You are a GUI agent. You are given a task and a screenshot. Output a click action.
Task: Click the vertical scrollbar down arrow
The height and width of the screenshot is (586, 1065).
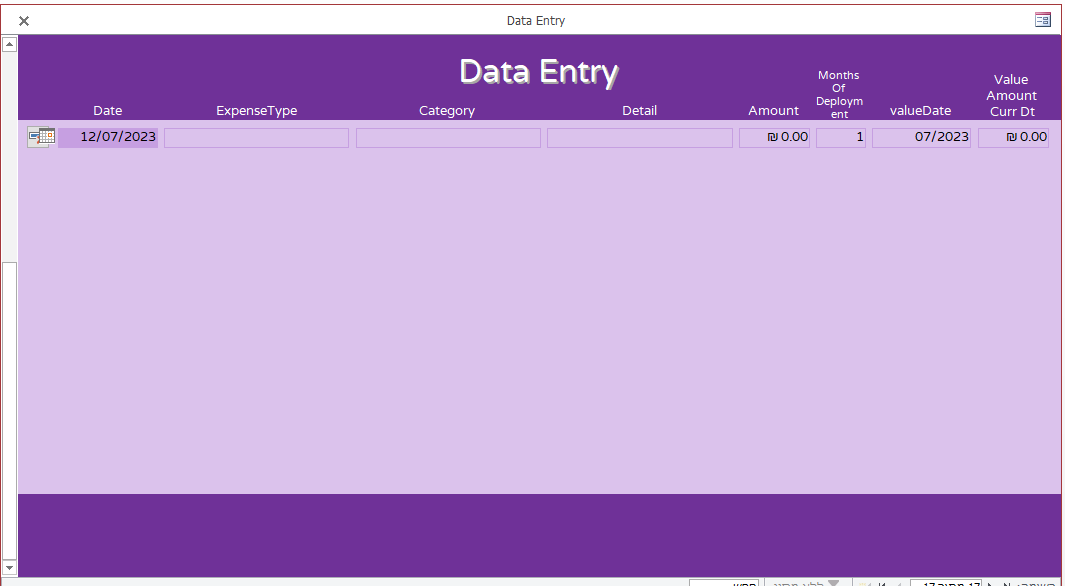[9, 567]
